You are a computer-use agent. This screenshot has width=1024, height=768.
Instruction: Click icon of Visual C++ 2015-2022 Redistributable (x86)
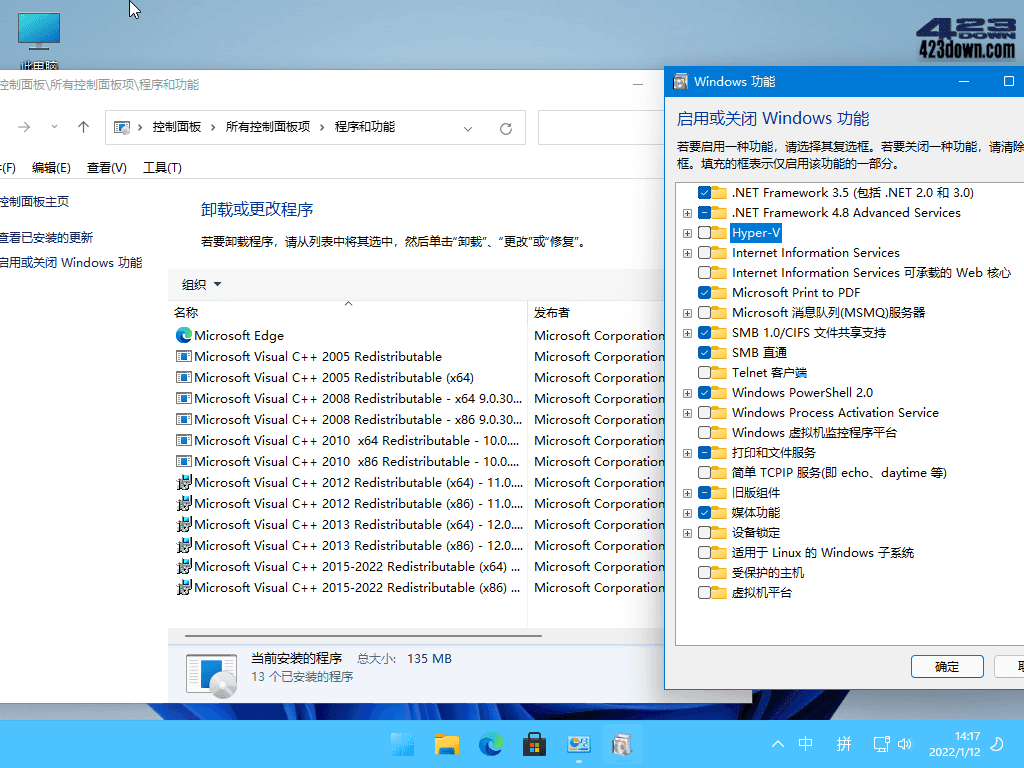click(184, 588)
